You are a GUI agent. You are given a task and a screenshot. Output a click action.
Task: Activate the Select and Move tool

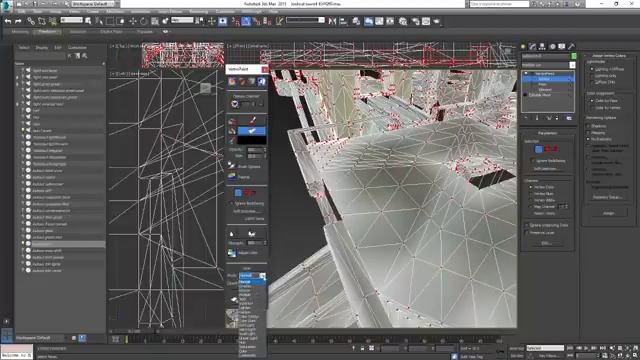pos(133,21)
